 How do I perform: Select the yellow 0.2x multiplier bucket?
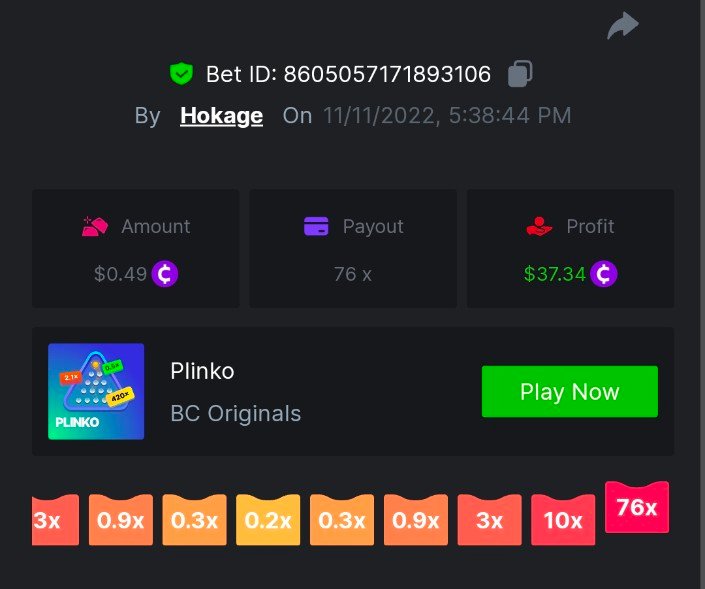pyautogui.click(x=268, y=520)
